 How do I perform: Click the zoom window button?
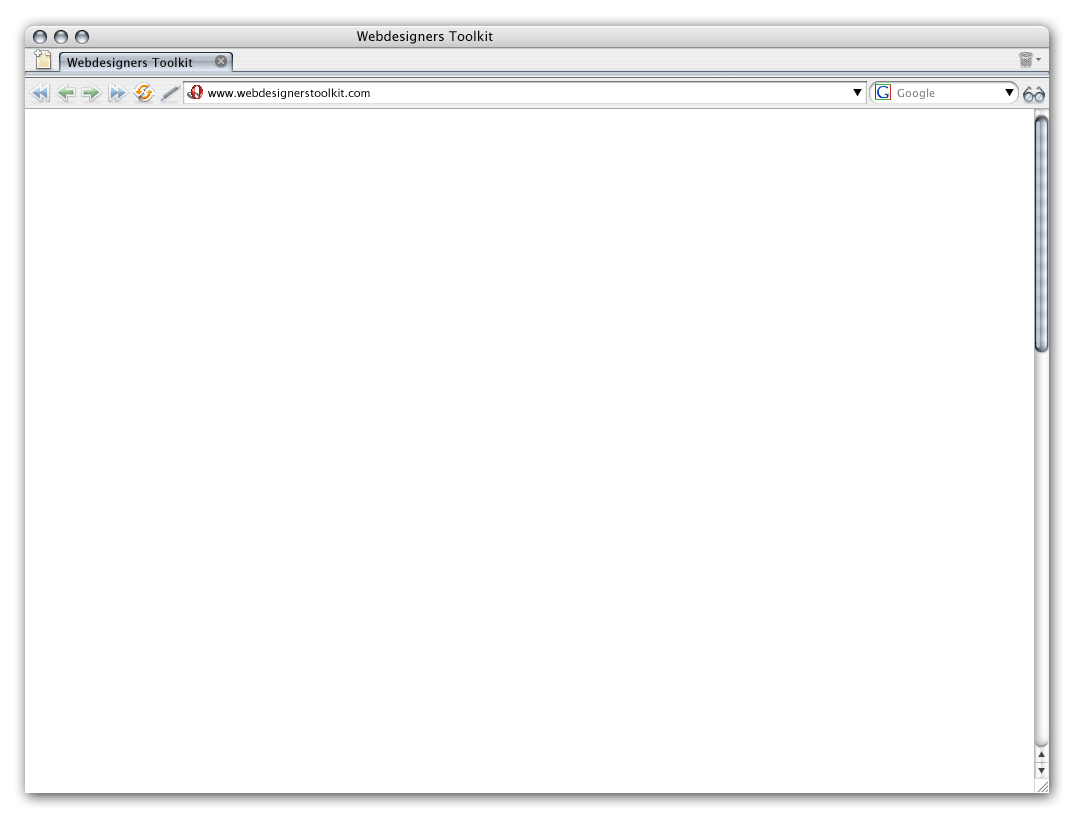(82, 37)
